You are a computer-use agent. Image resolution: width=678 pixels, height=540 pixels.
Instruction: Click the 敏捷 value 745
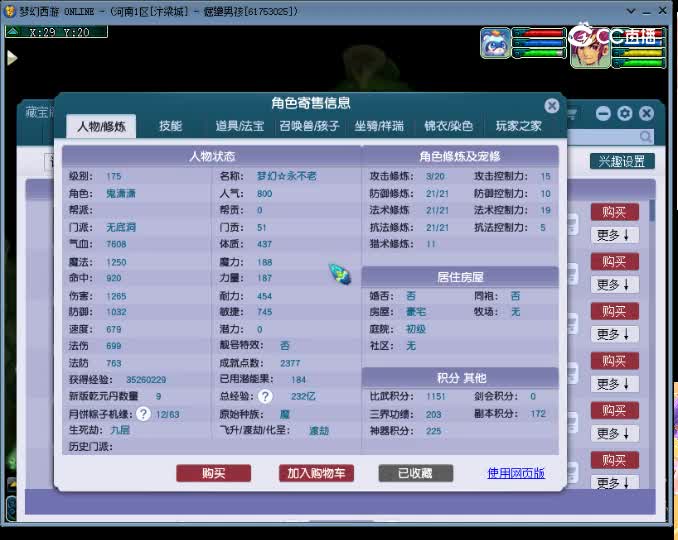point(264,312)
